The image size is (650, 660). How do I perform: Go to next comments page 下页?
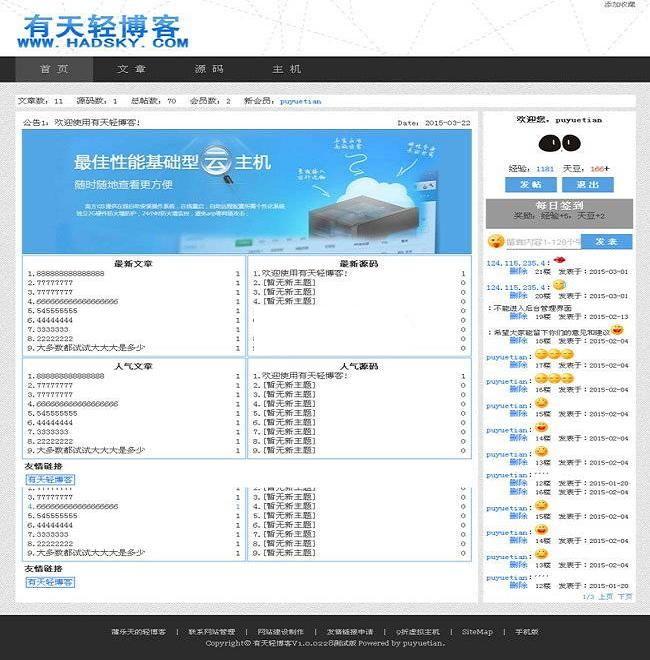(x=625, y=597)
